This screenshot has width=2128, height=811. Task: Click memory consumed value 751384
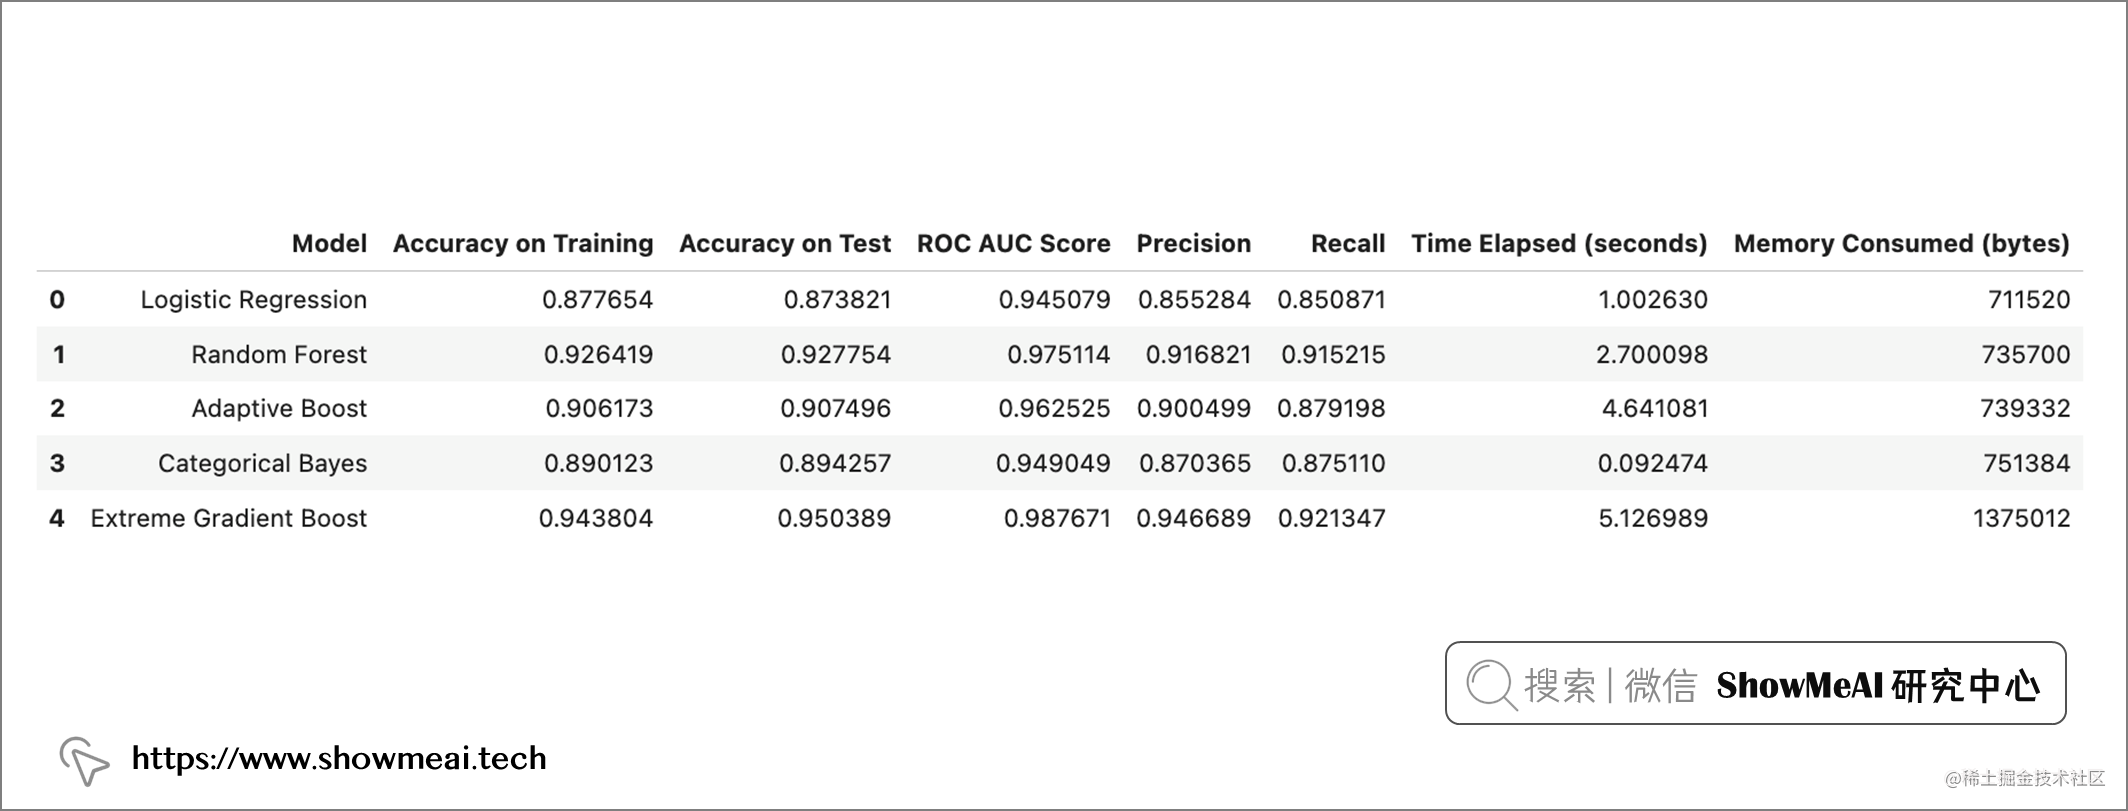coord(2026,463)
